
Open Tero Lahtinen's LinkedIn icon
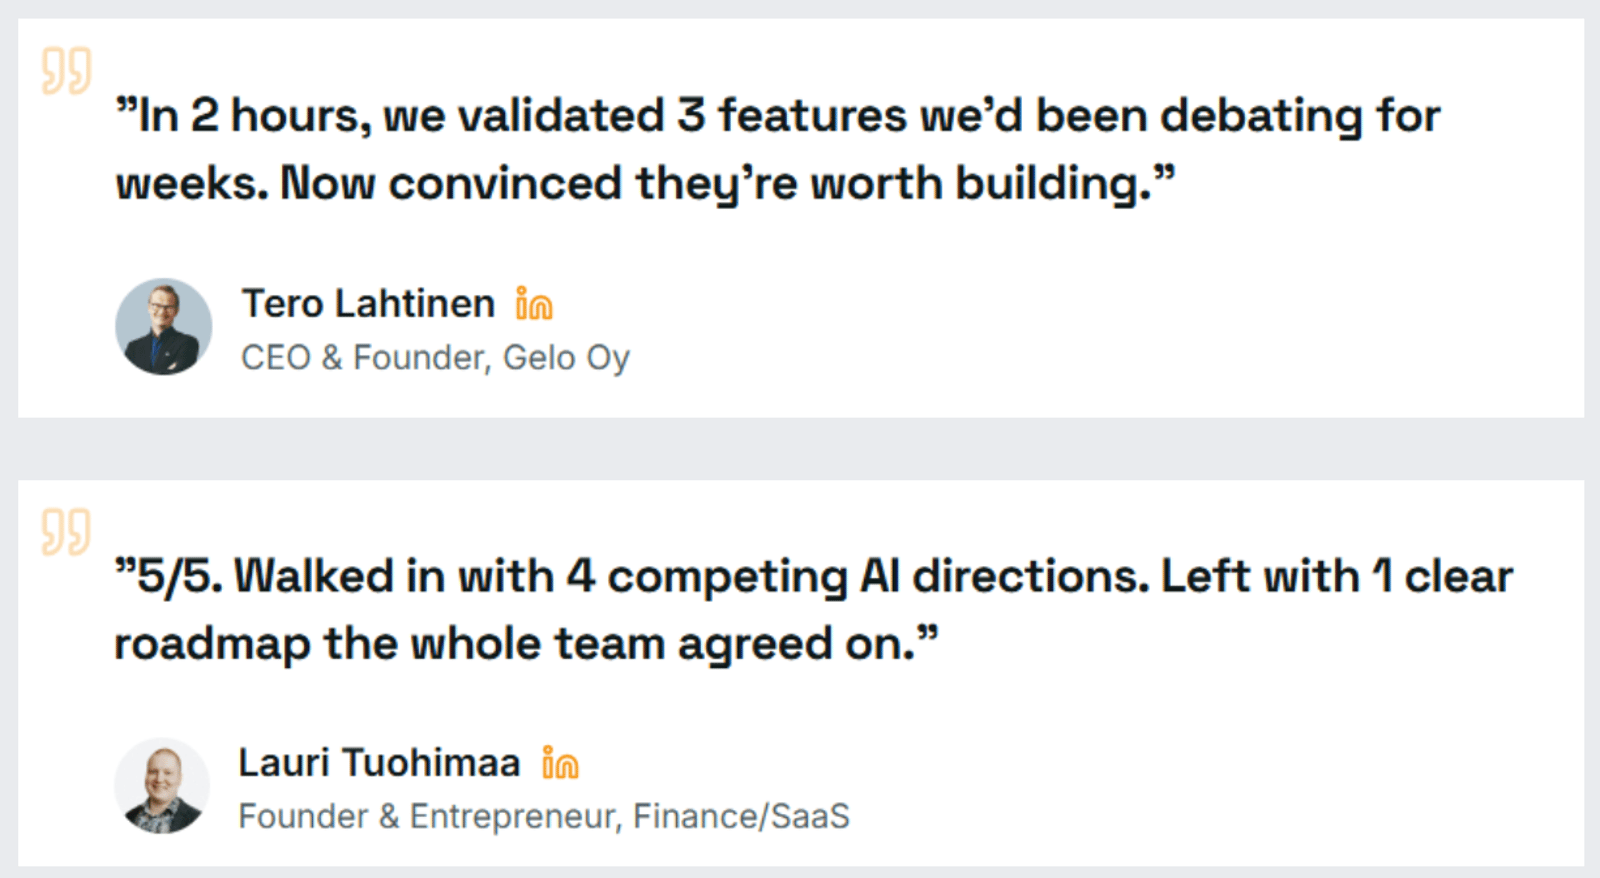pyautogui.click(x=534, y=304)
